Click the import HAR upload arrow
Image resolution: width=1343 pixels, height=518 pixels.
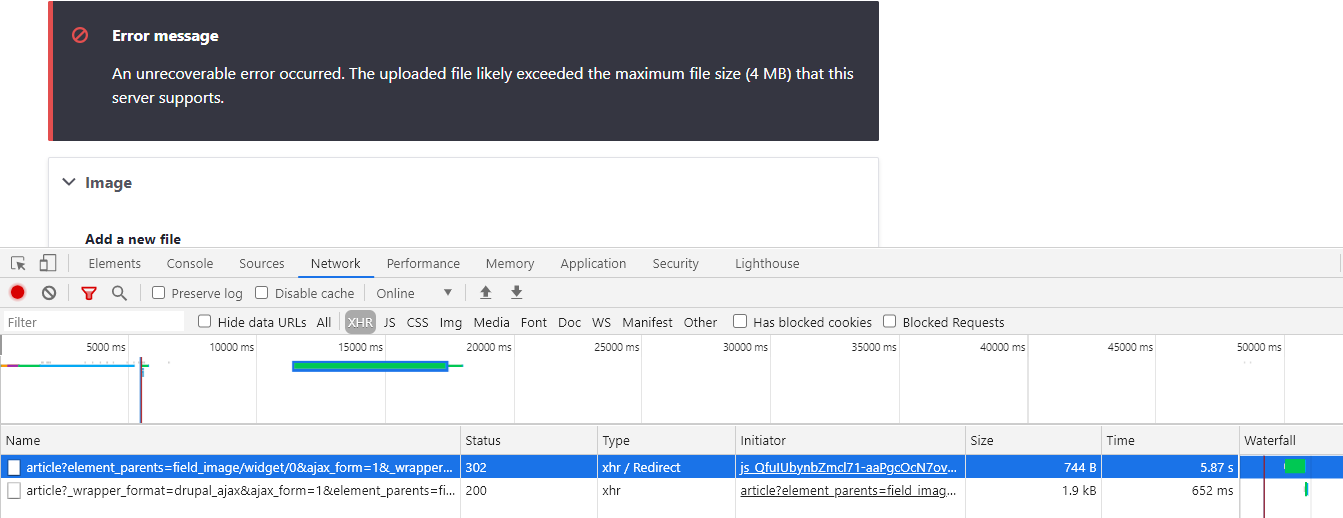click(x=486, y=293)
